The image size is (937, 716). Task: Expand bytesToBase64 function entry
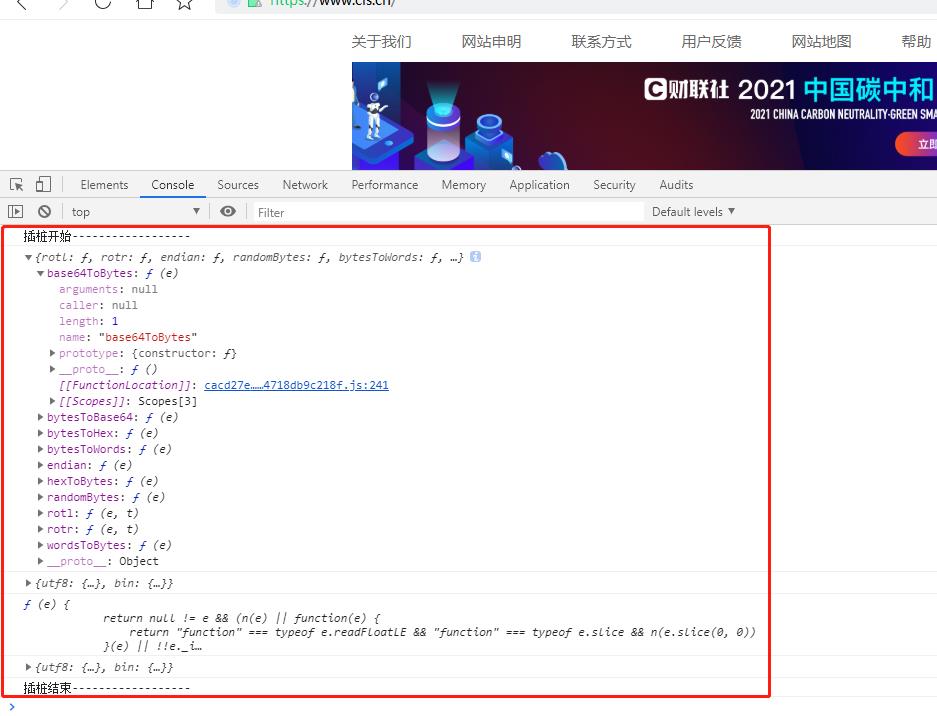click(40, 417)
